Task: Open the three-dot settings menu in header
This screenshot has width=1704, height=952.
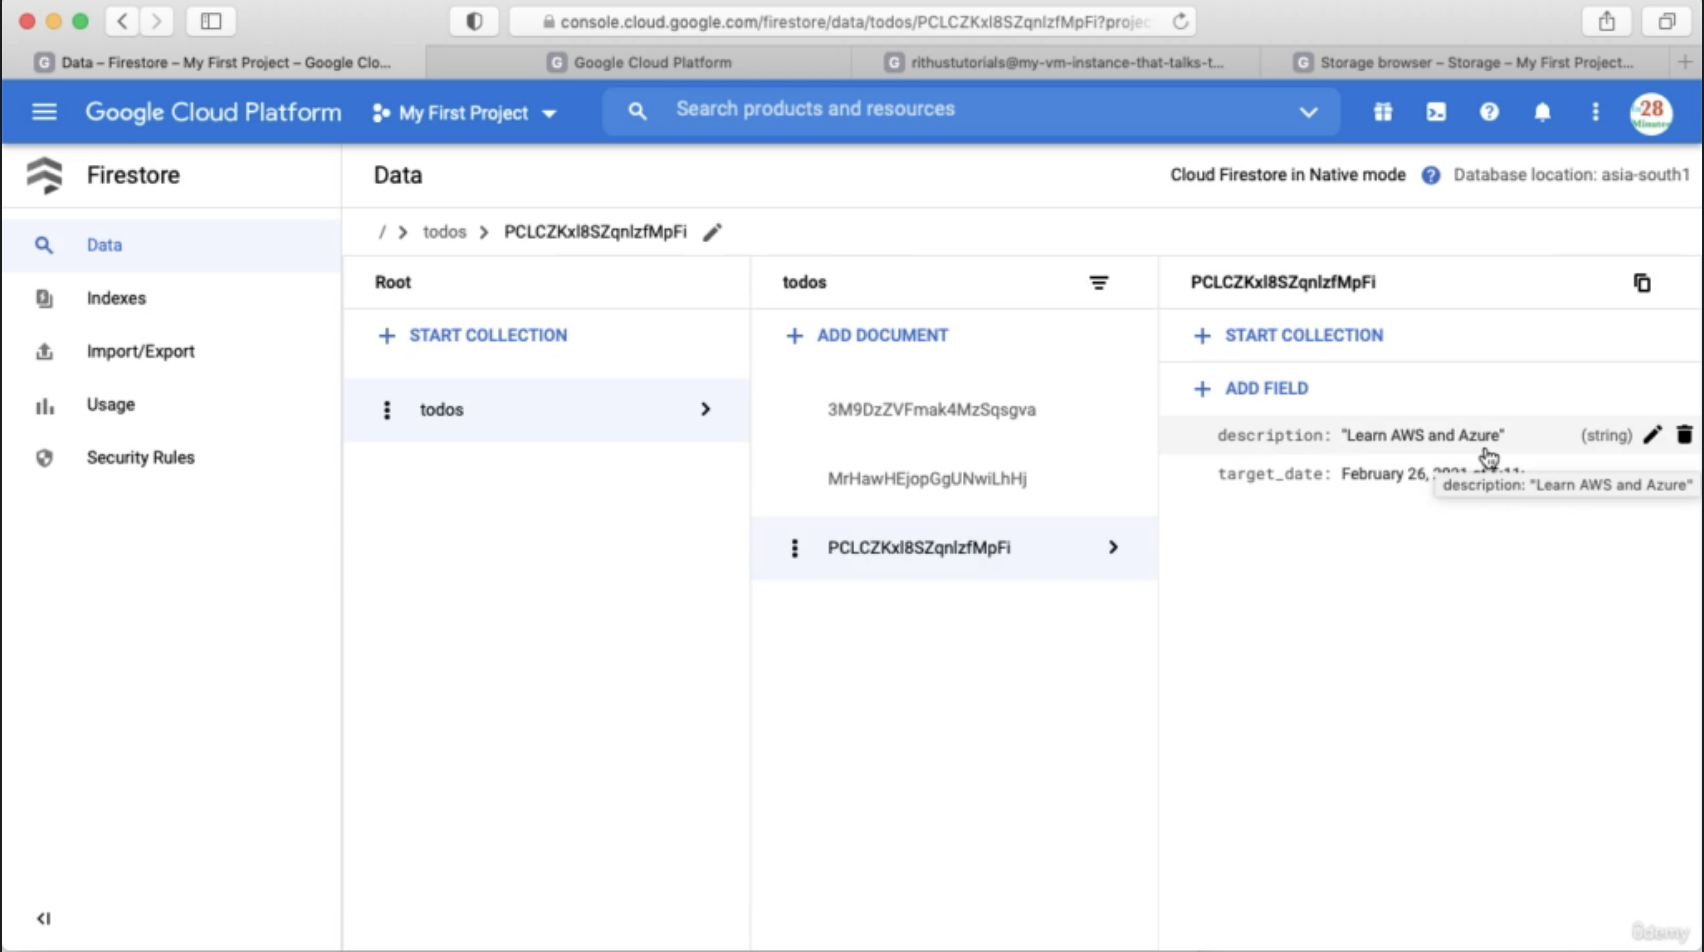Action: [1595, 112]
